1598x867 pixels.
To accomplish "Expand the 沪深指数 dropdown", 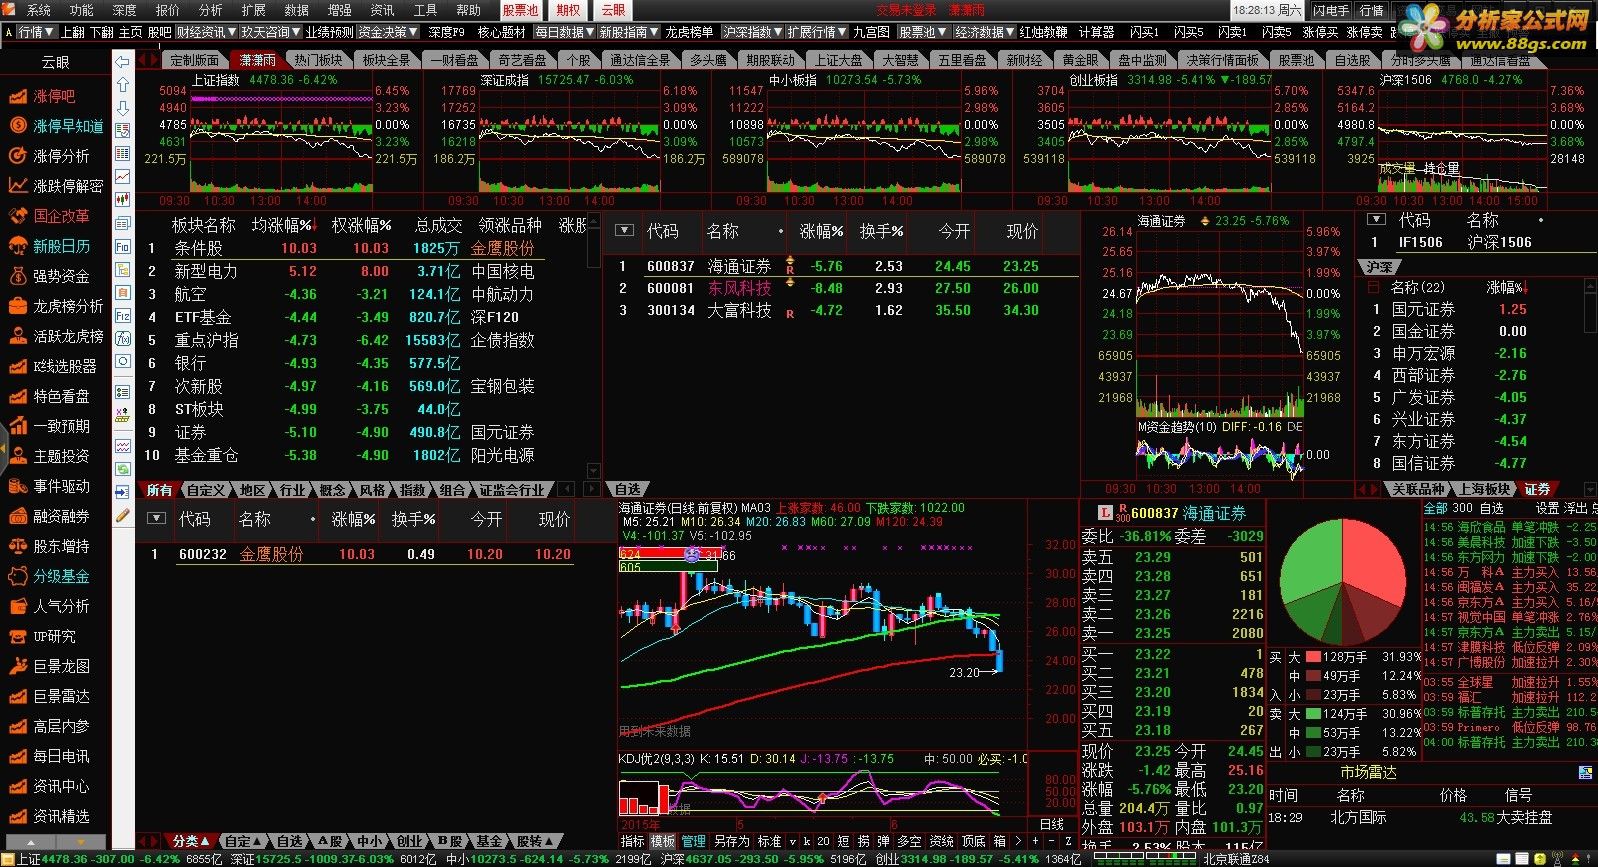I will point(753,32).
